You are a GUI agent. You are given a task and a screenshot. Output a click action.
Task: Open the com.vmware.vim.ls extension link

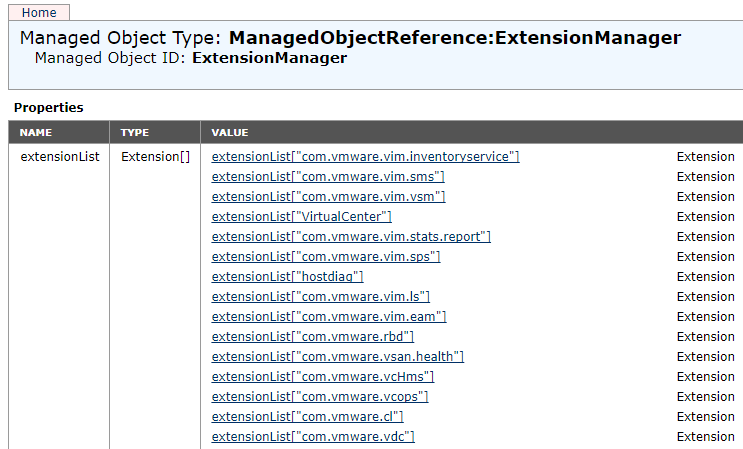(320, 296)
